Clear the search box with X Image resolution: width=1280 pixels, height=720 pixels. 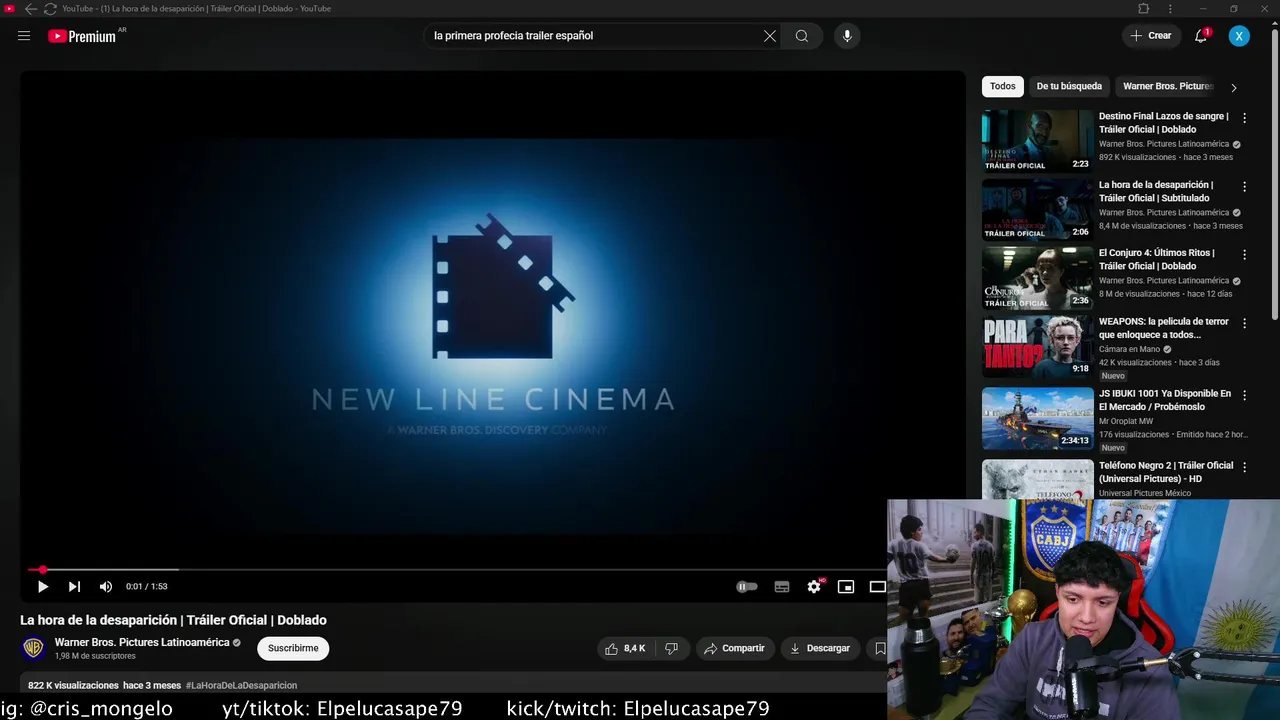coord(770,36)
